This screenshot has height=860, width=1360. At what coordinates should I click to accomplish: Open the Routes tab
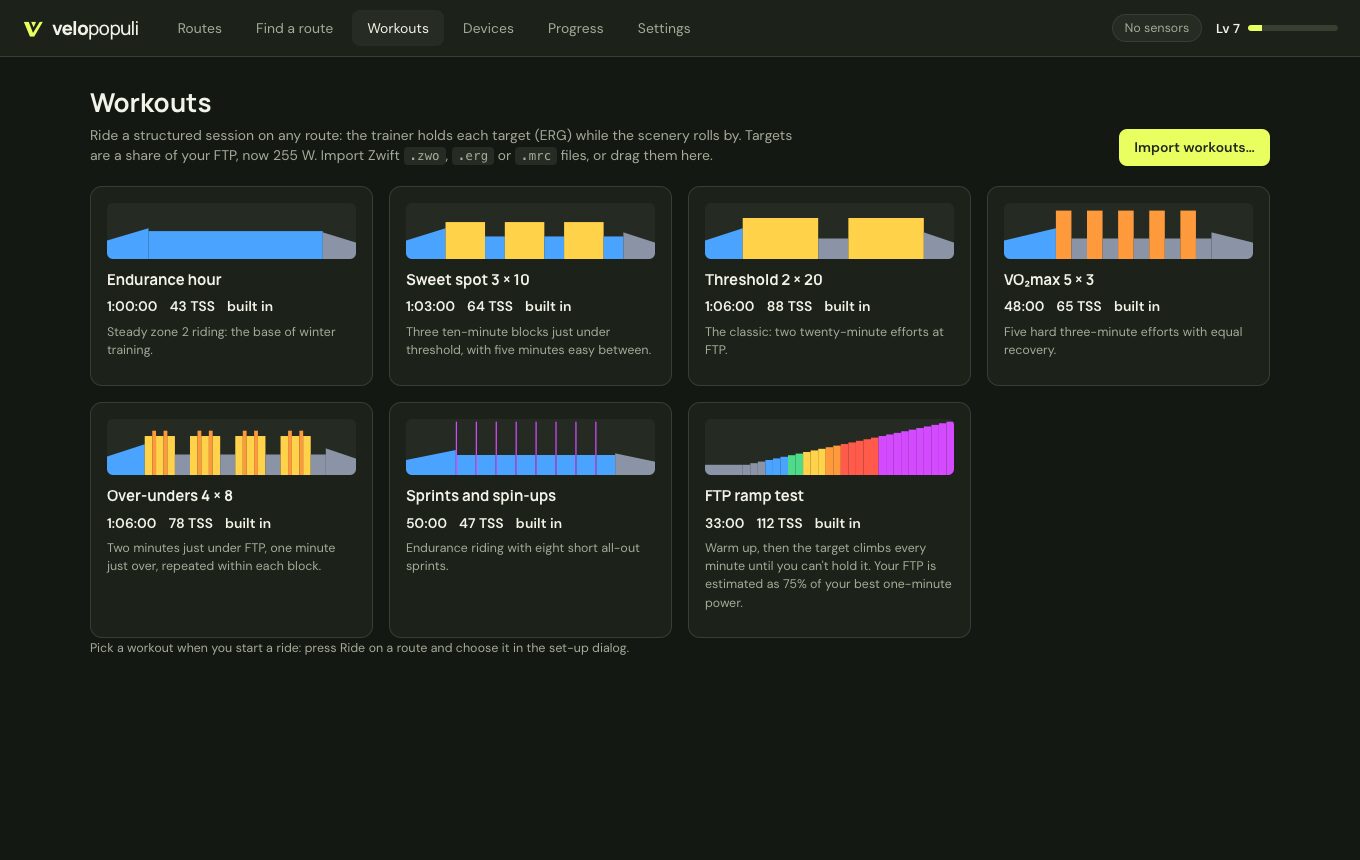click(x=200, y=28)
